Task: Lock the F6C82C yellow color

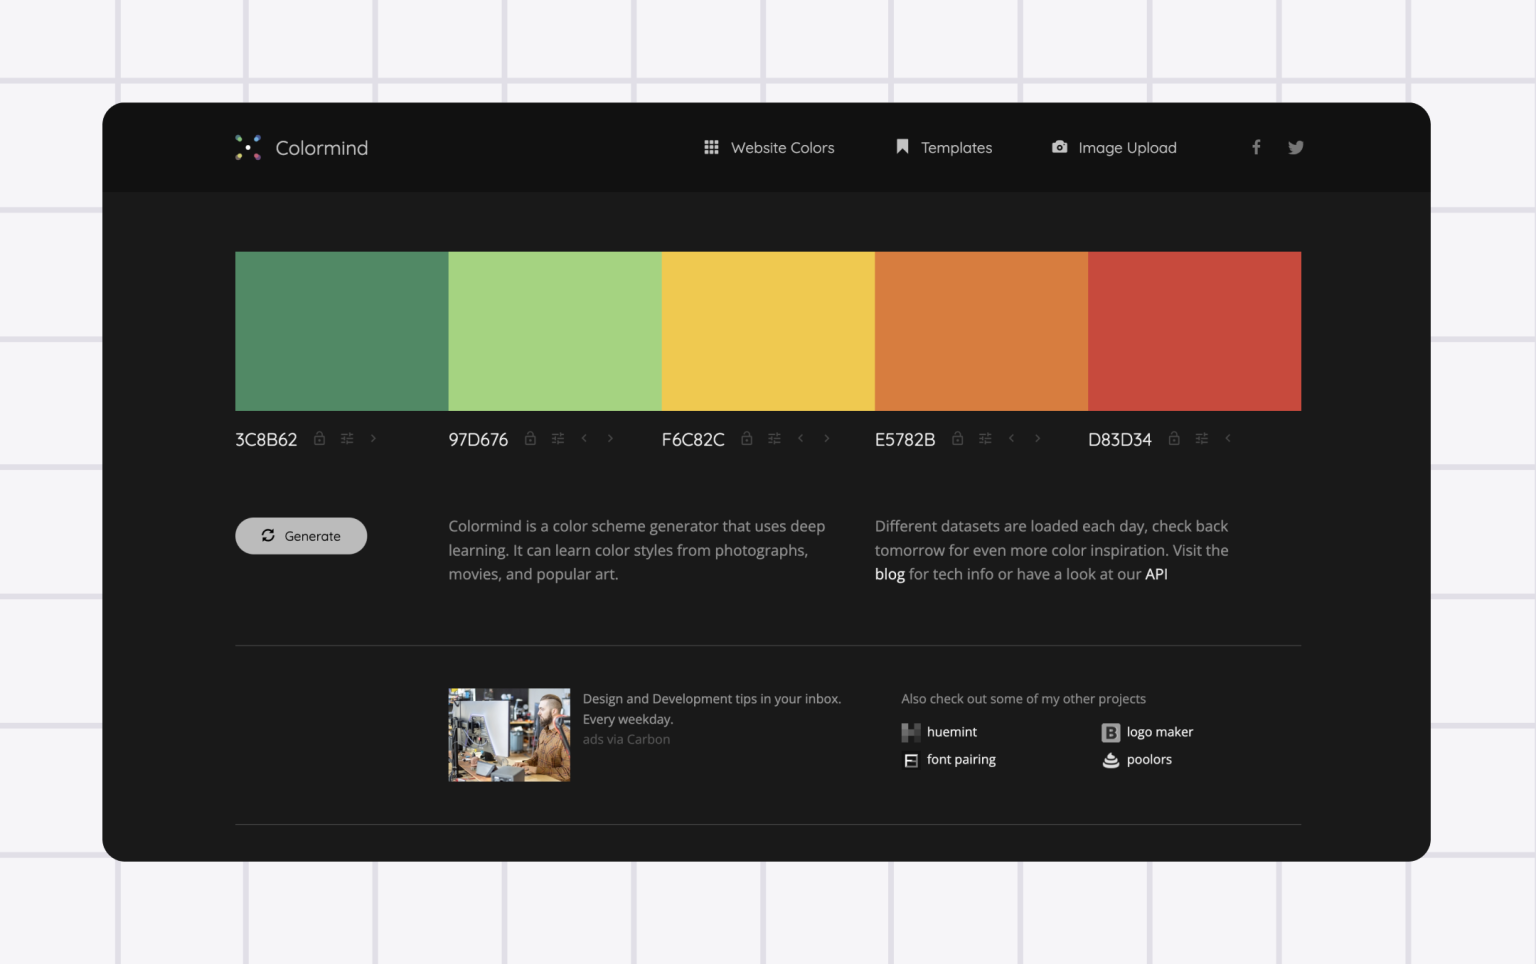Action: 746,438
